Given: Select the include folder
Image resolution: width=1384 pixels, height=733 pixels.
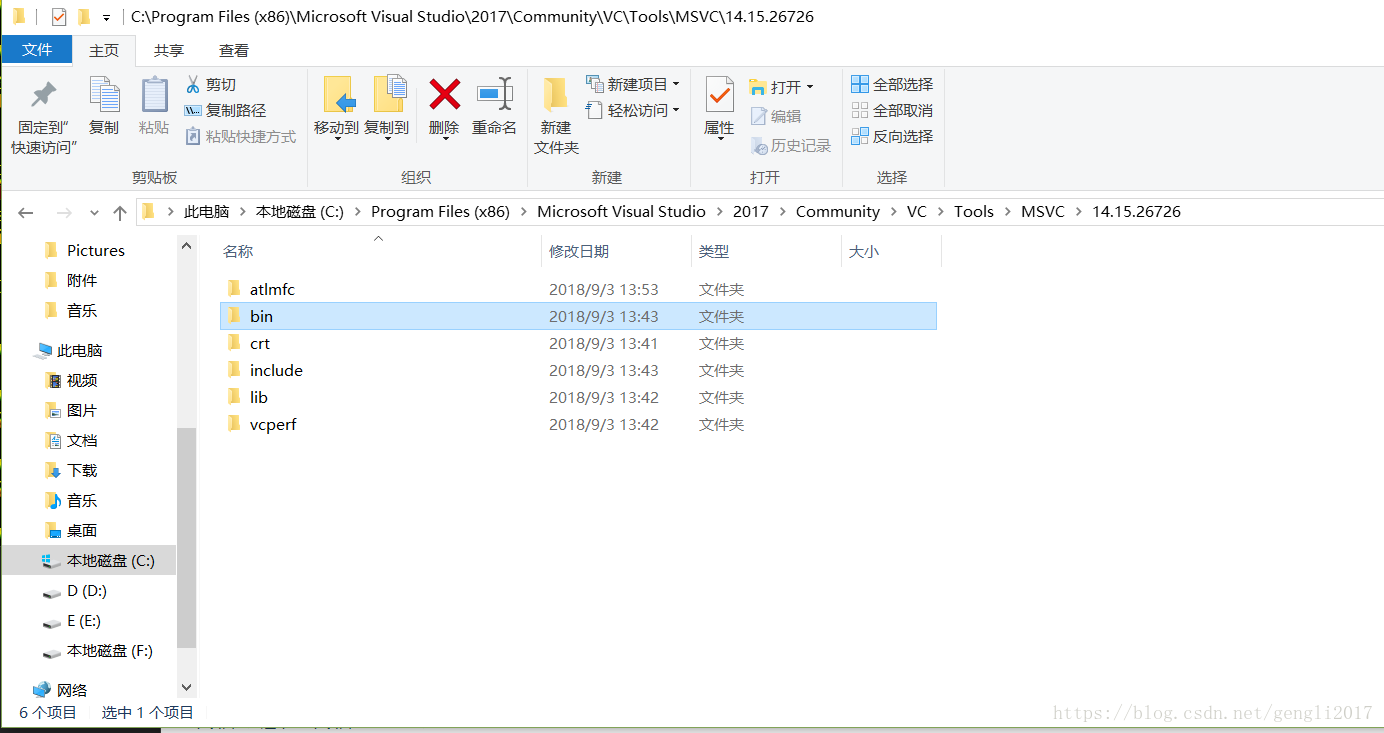Looking at the screenshot, I should click(x=578, y=370).
